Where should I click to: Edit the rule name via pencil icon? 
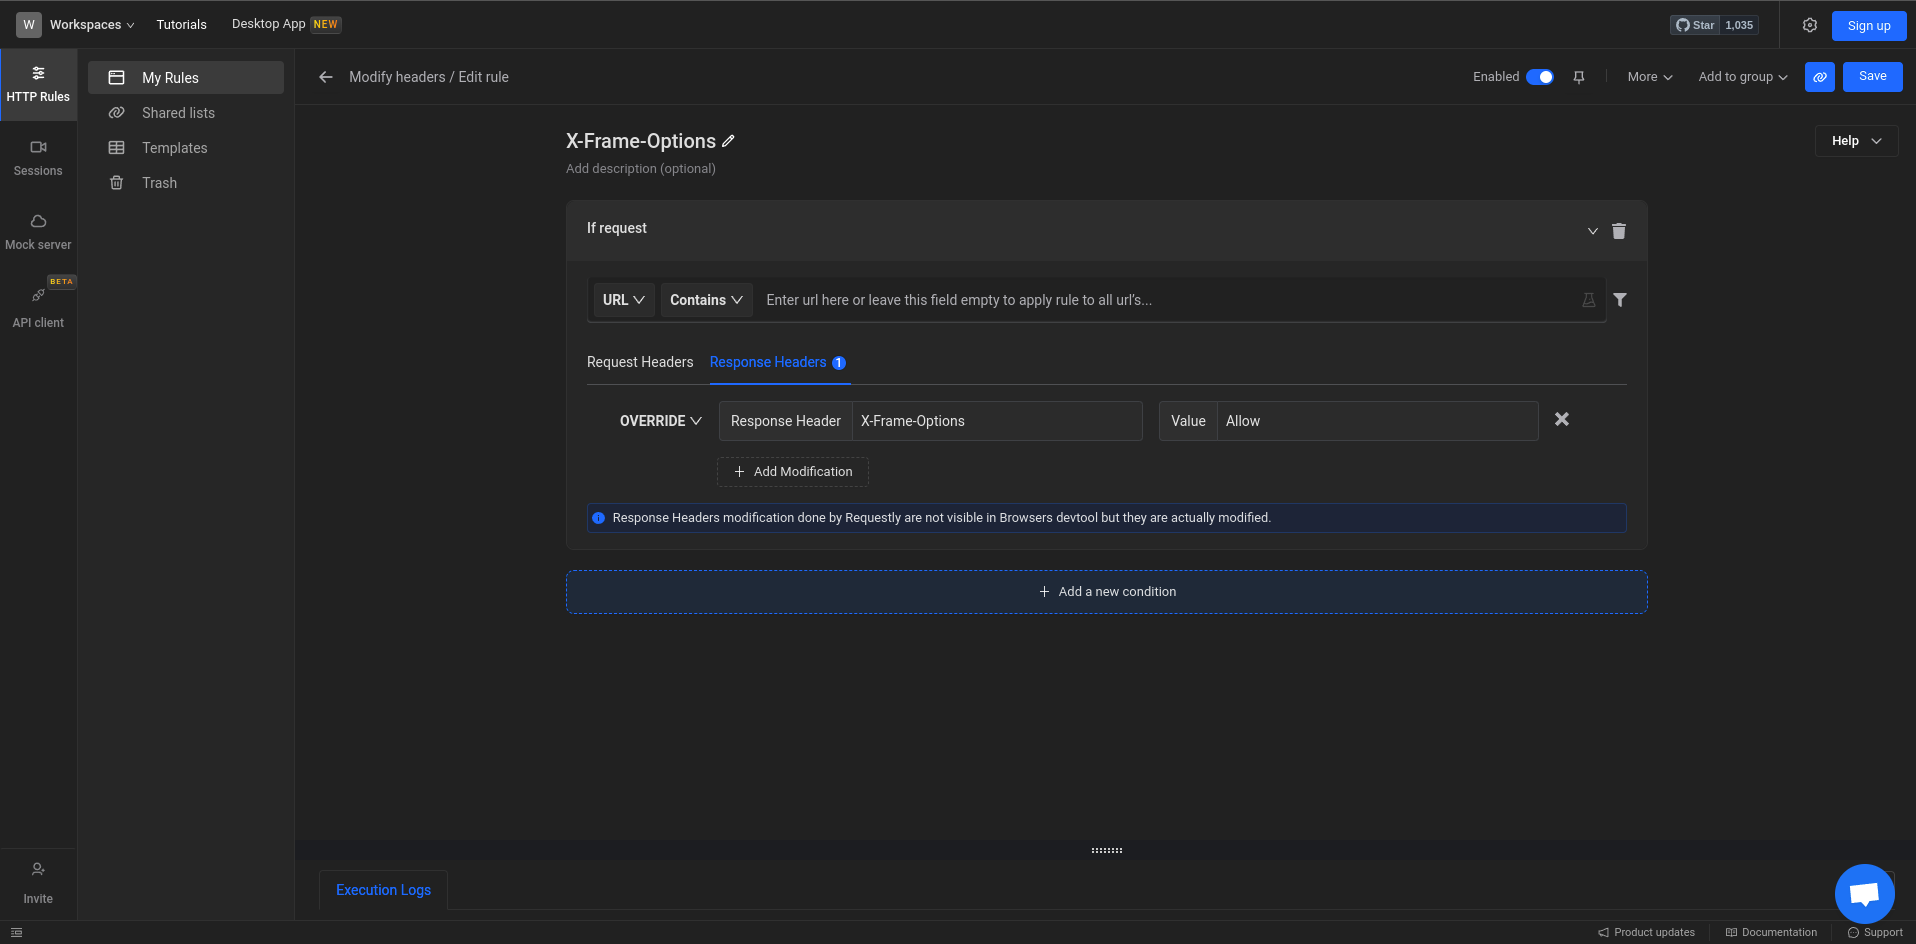click(x=727, y=141)
